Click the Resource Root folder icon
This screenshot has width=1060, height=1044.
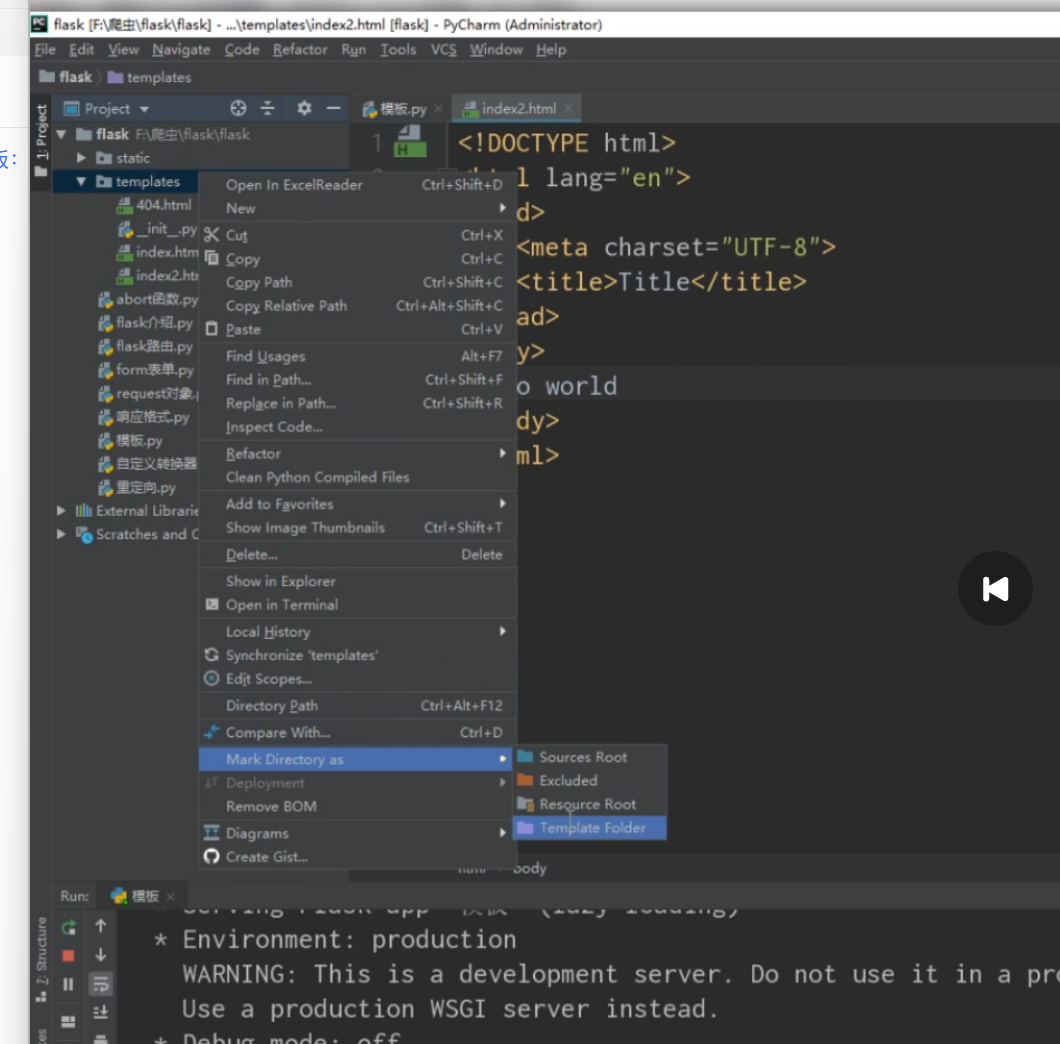(x=525, y=804)
